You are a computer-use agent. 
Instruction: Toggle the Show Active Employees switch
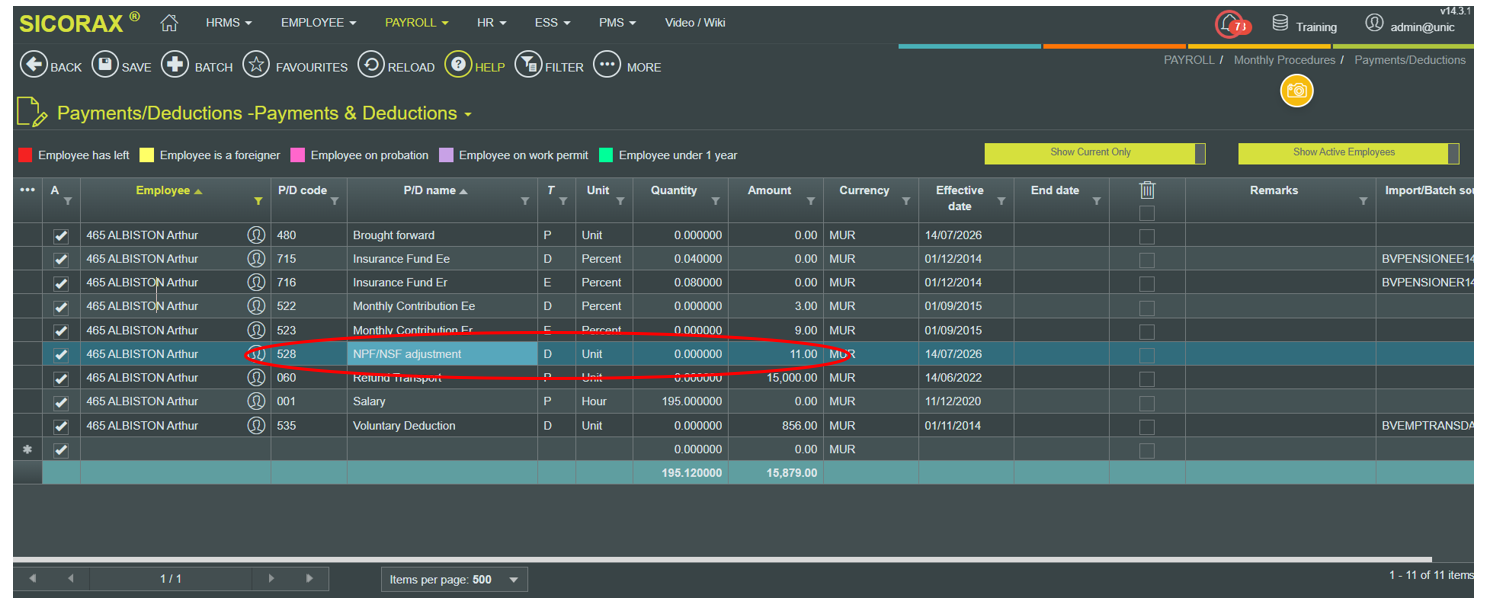pos(1349,153)
